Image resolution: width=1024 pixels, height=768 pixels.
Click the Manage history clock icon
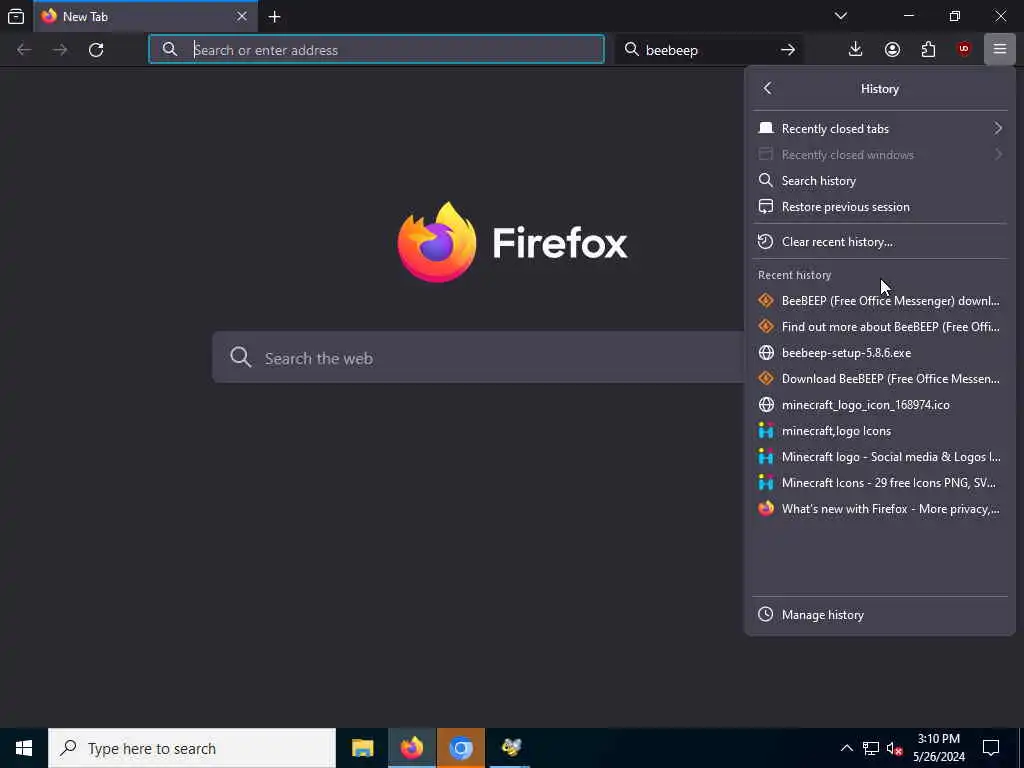point(765,615)
